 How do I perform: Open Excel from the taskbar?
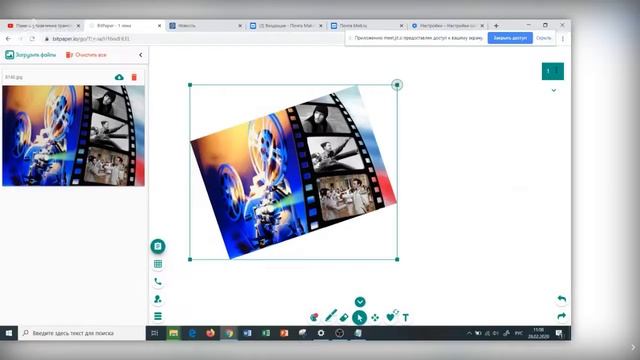266,333
